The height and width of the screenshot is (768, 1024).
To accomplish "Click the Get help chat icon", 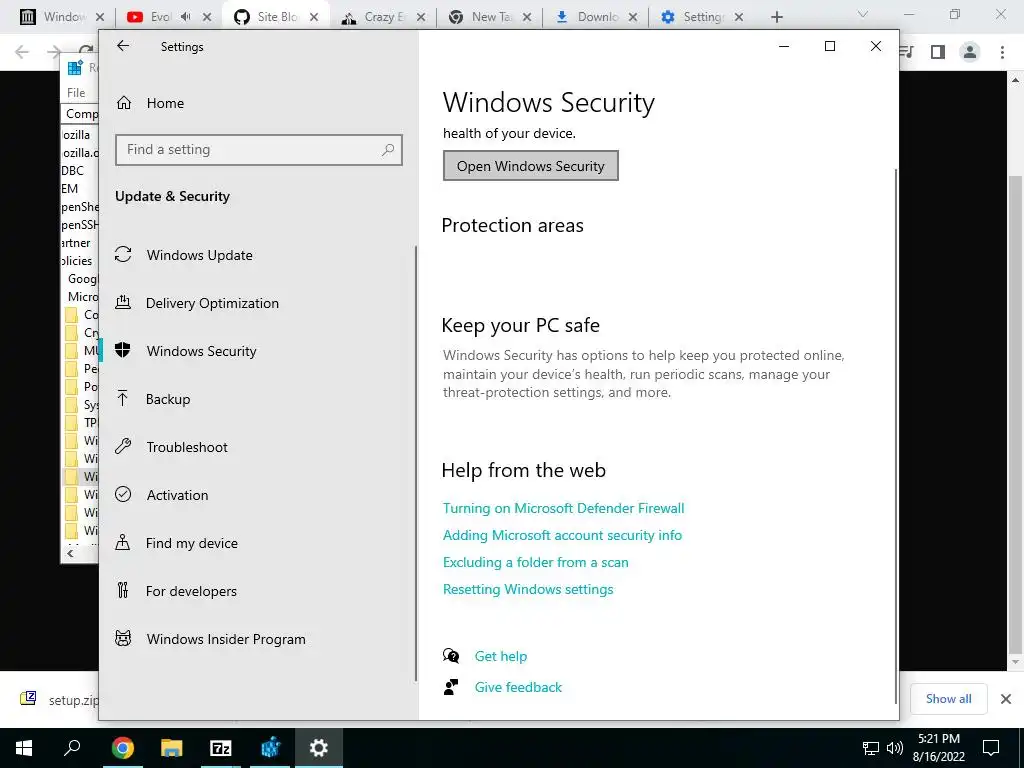I will tap(451, 656).
